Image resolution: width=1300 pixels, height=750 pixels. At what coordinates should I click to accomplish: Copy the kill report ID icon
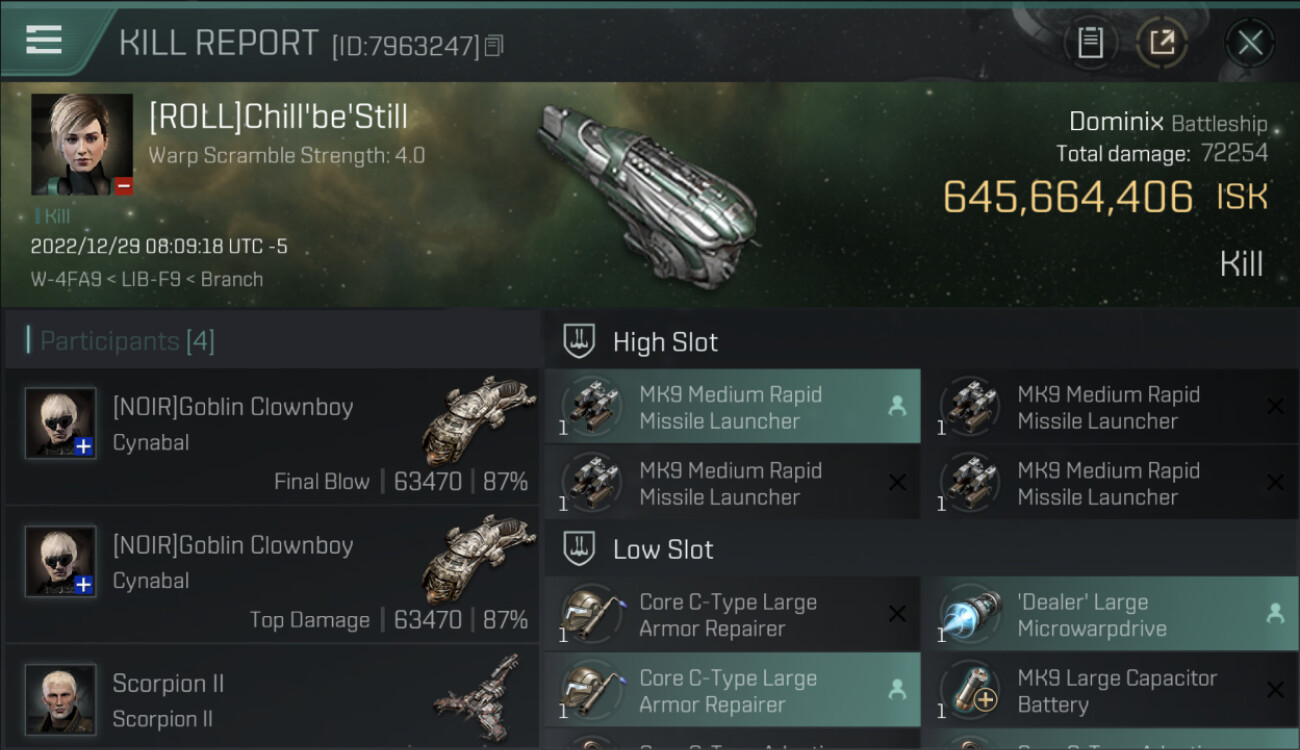point(494,46)
